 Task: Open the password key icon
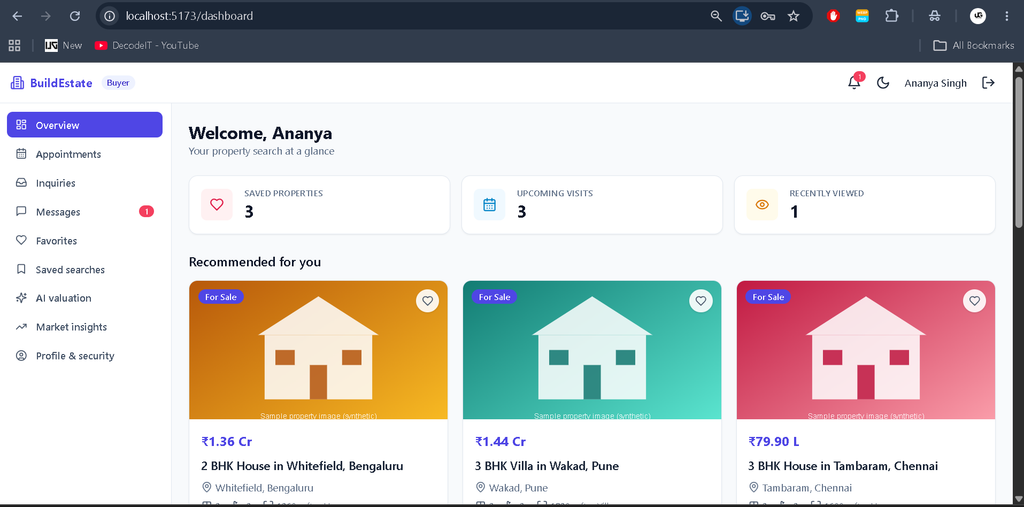(768, 16)
